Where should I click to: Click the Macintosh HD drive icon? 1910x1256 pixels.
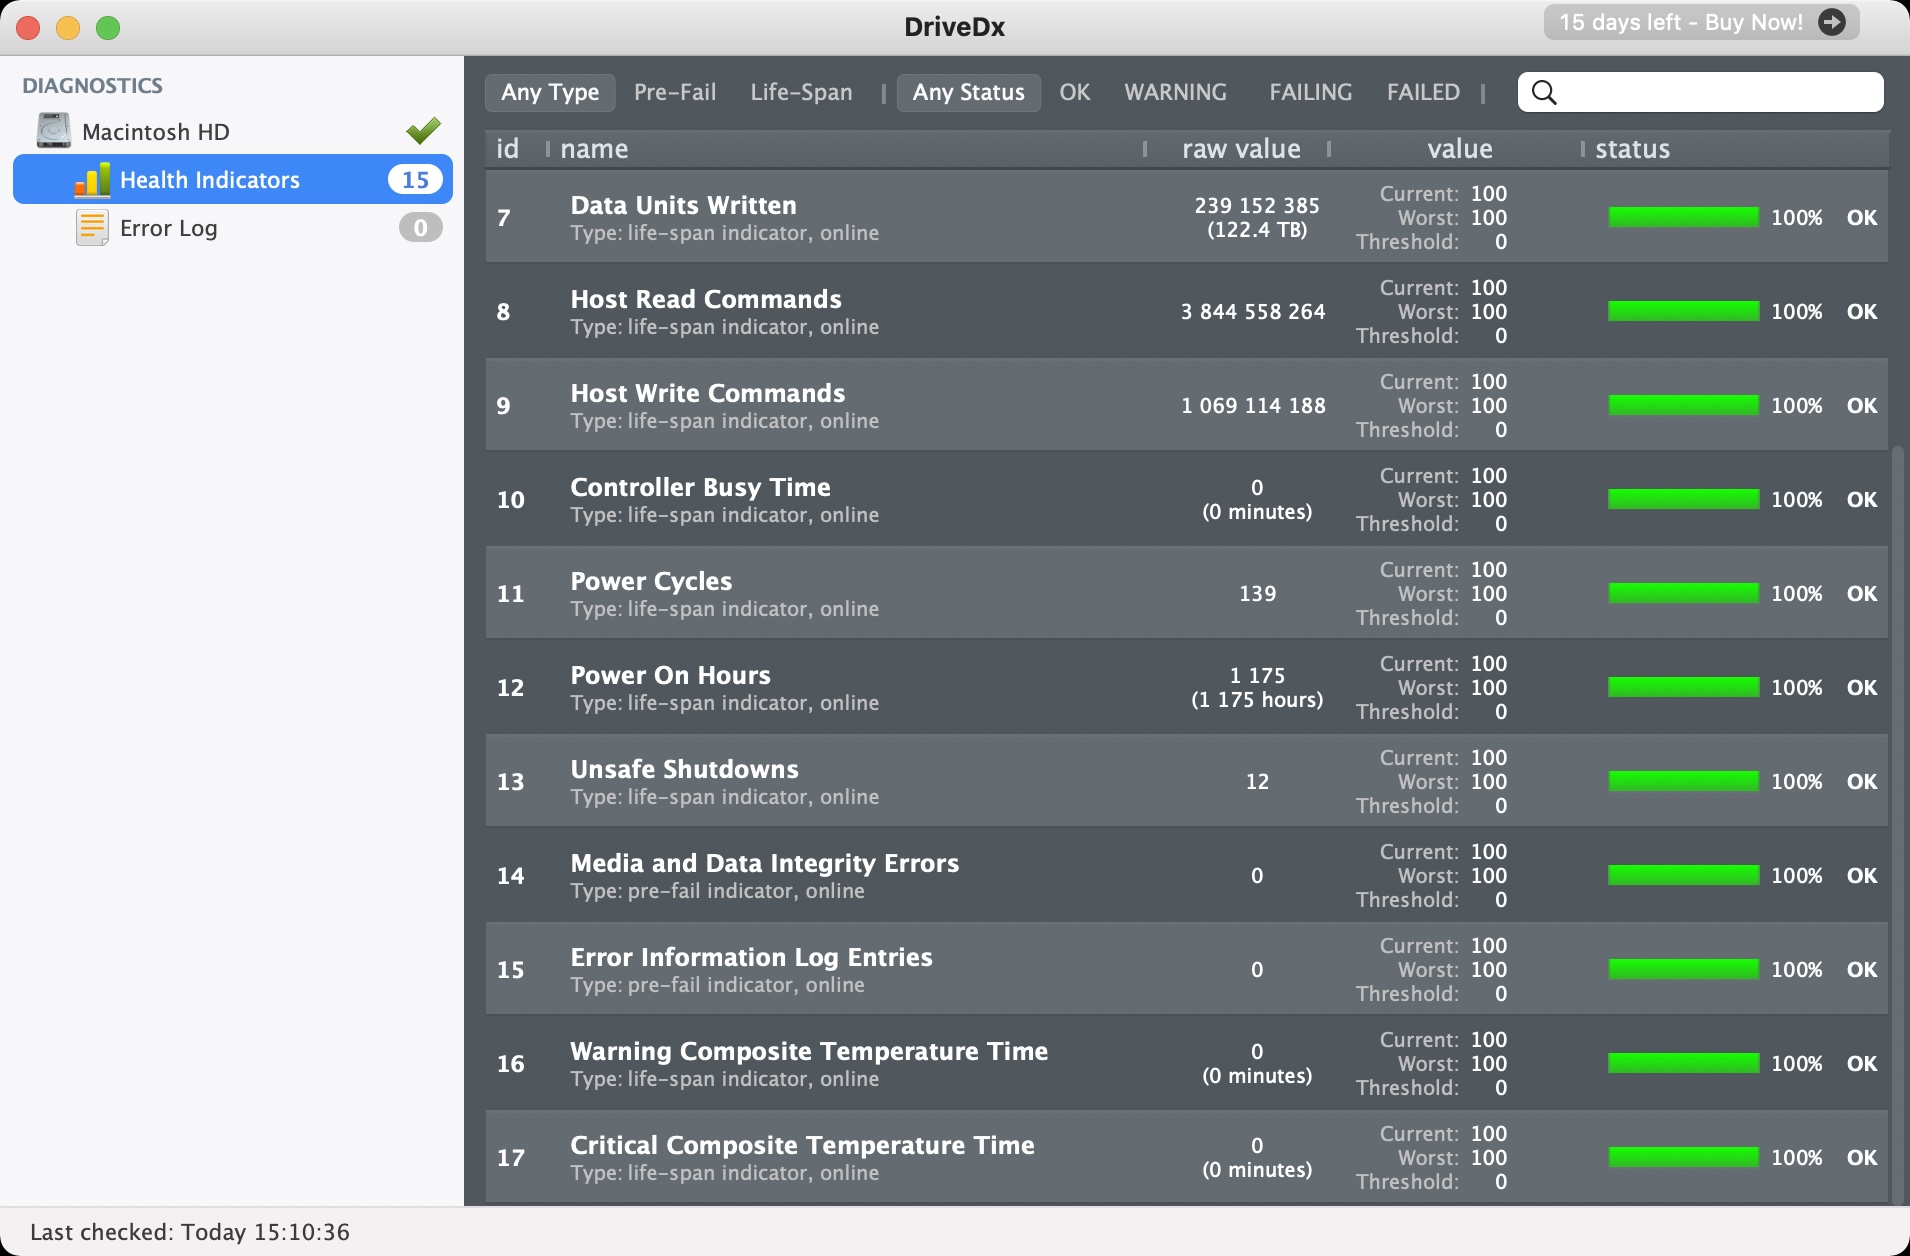coord(54,131)
